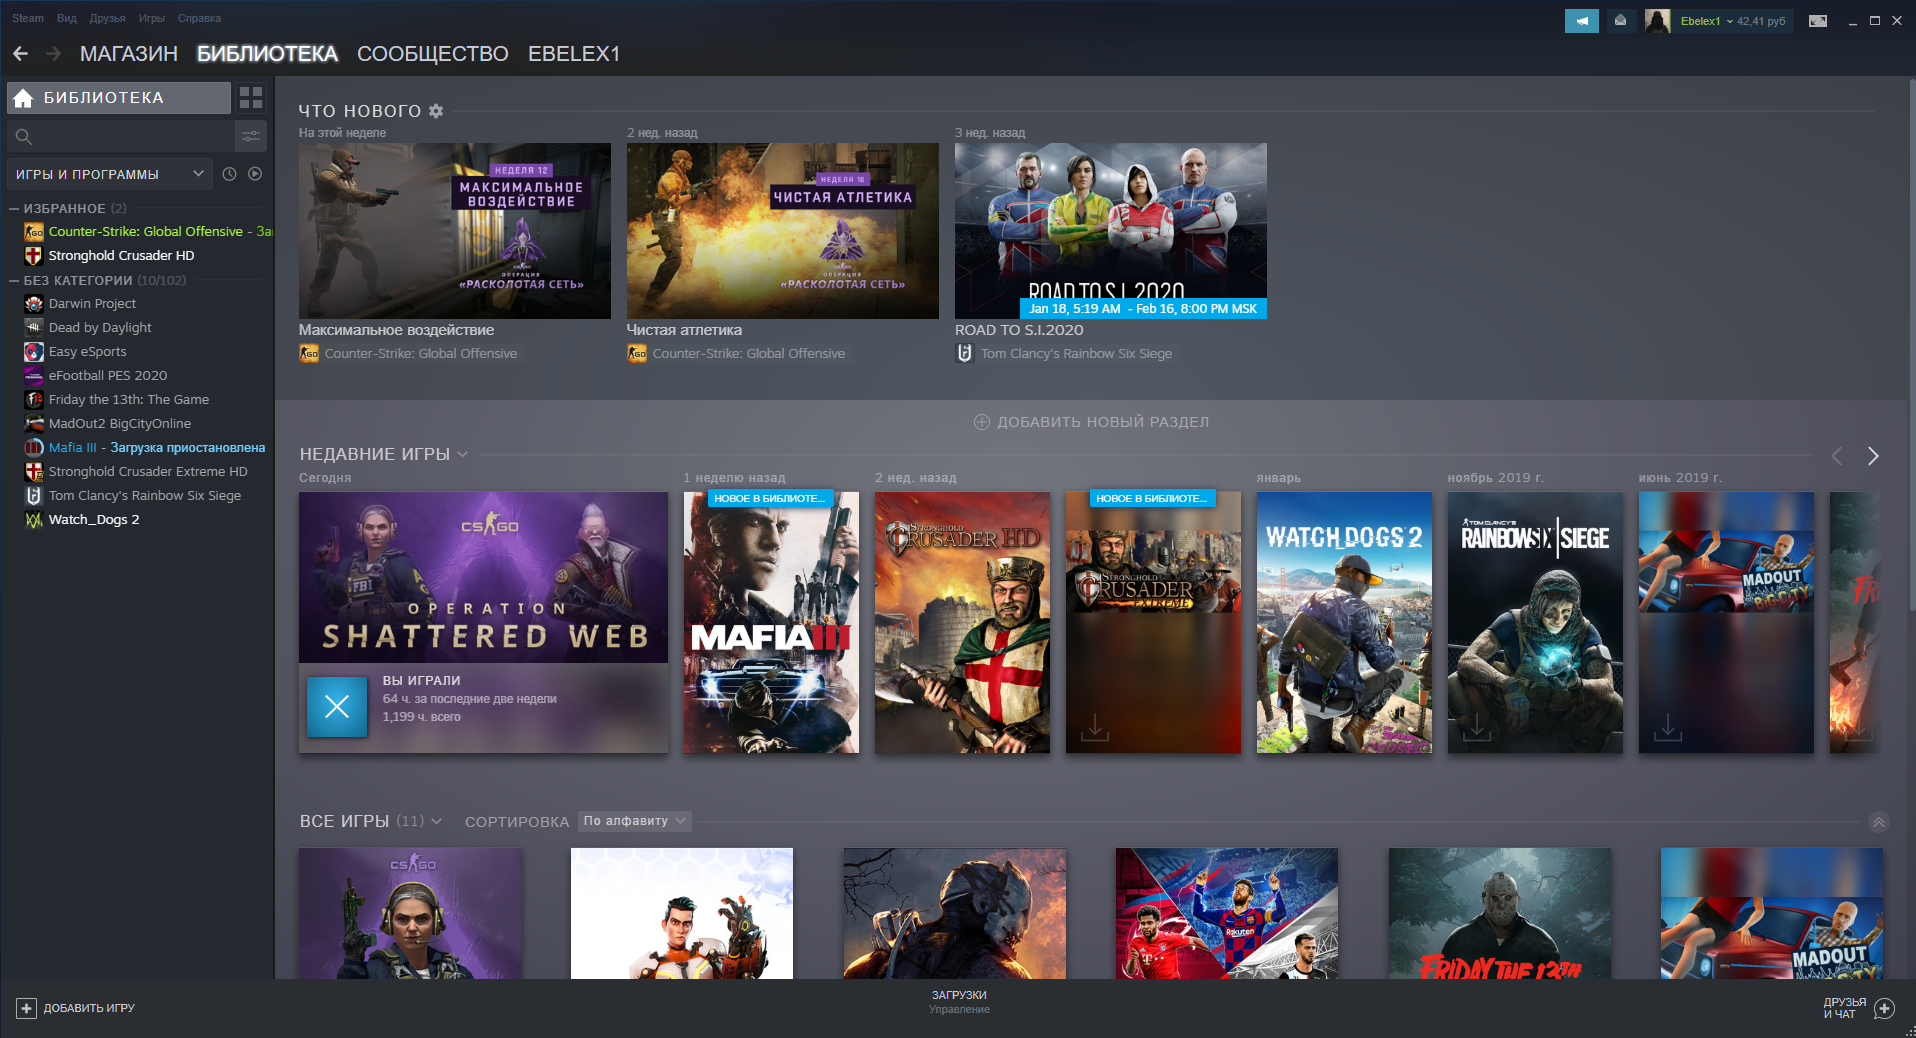Screen dimensions: 1916x1038
Task: Click the Counter-Strike icon under Максимальное воздействие
Action: pos(309,353)
